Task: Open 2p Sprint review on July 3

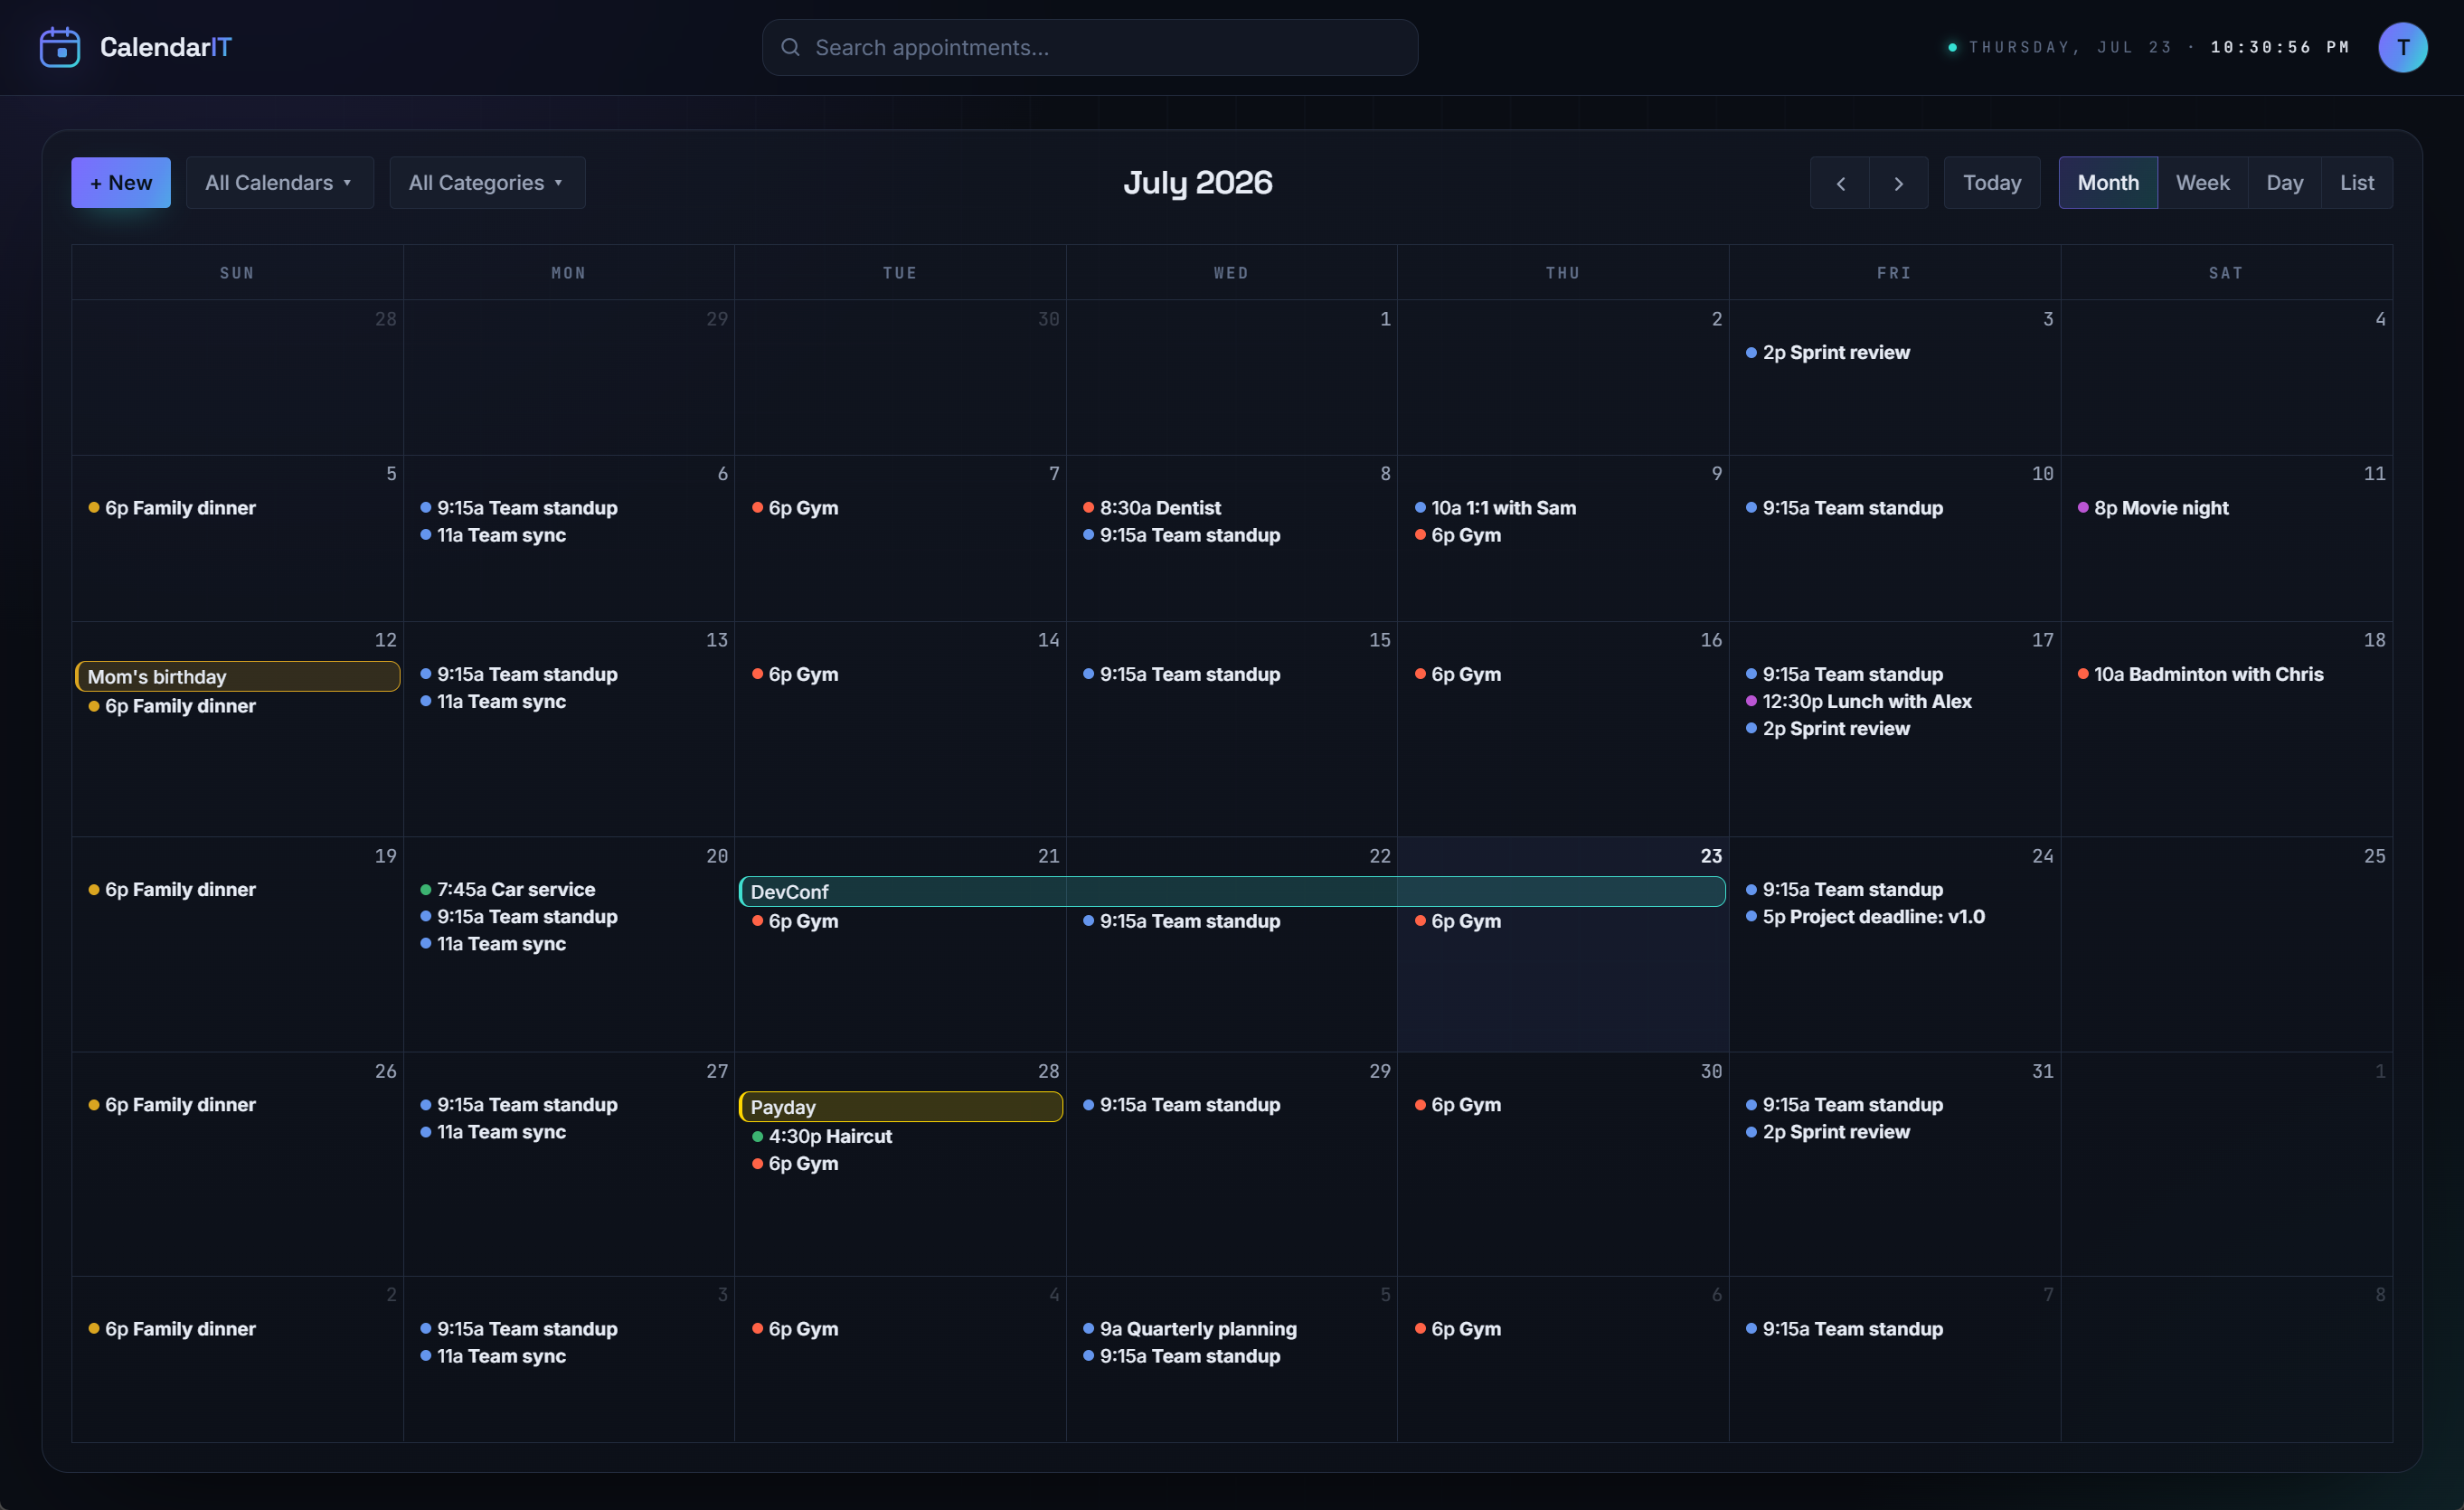Action: point(1828,353)
